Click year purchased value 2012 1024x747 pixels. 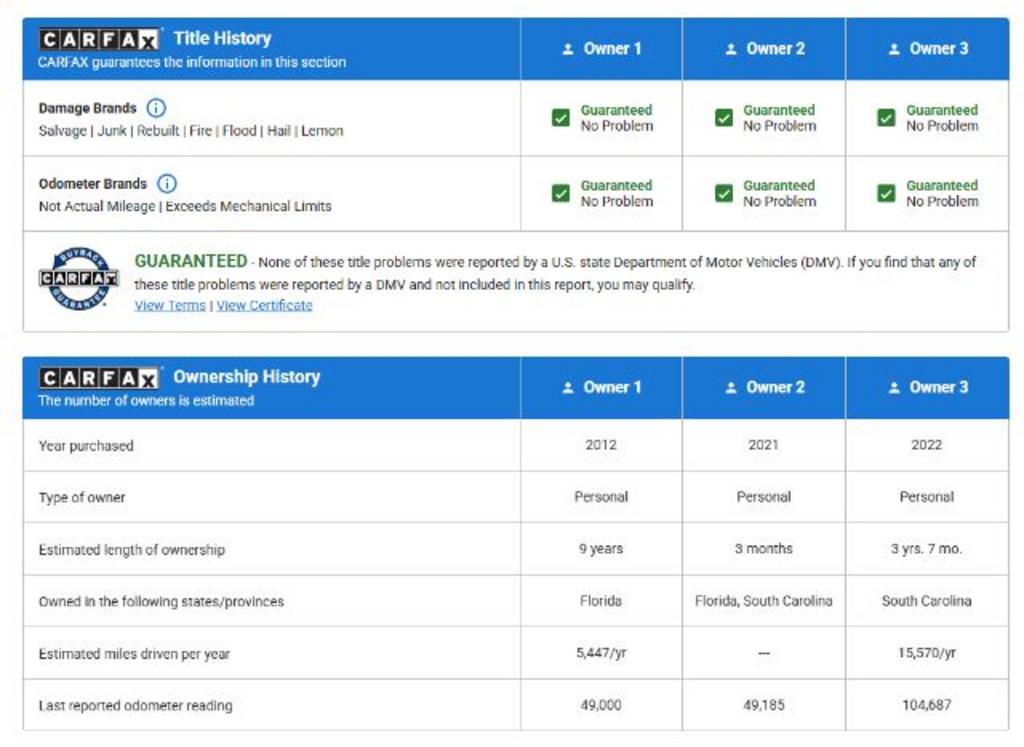tap(601, 445)
